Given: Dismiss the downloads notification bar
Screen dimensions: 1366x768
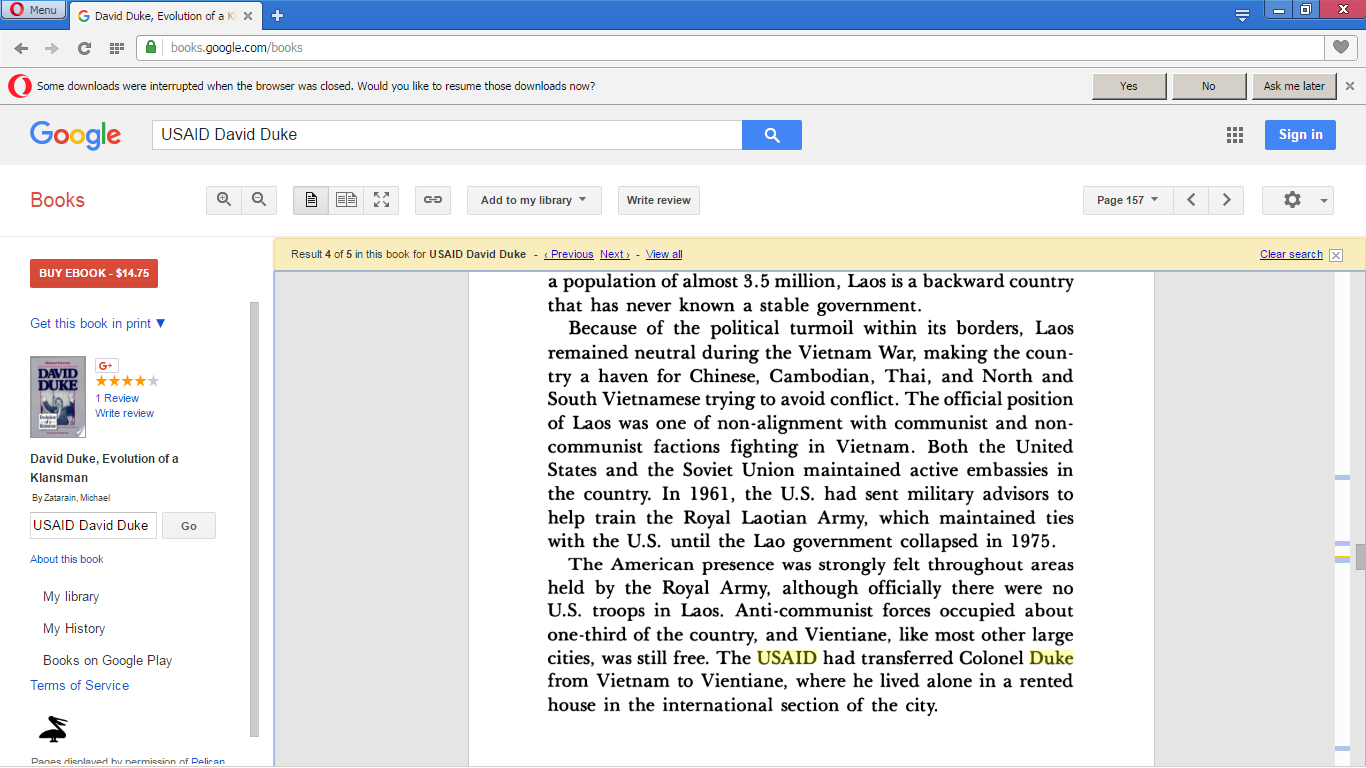Looking at the screenshot, I should tap(1350, 86).
